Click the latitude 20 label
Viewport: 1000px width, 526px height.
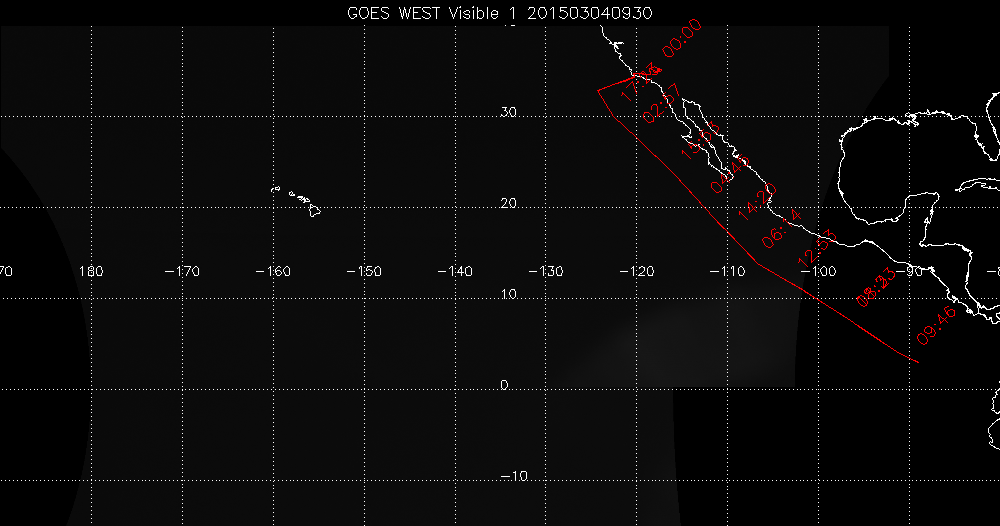tap(508, 204)
